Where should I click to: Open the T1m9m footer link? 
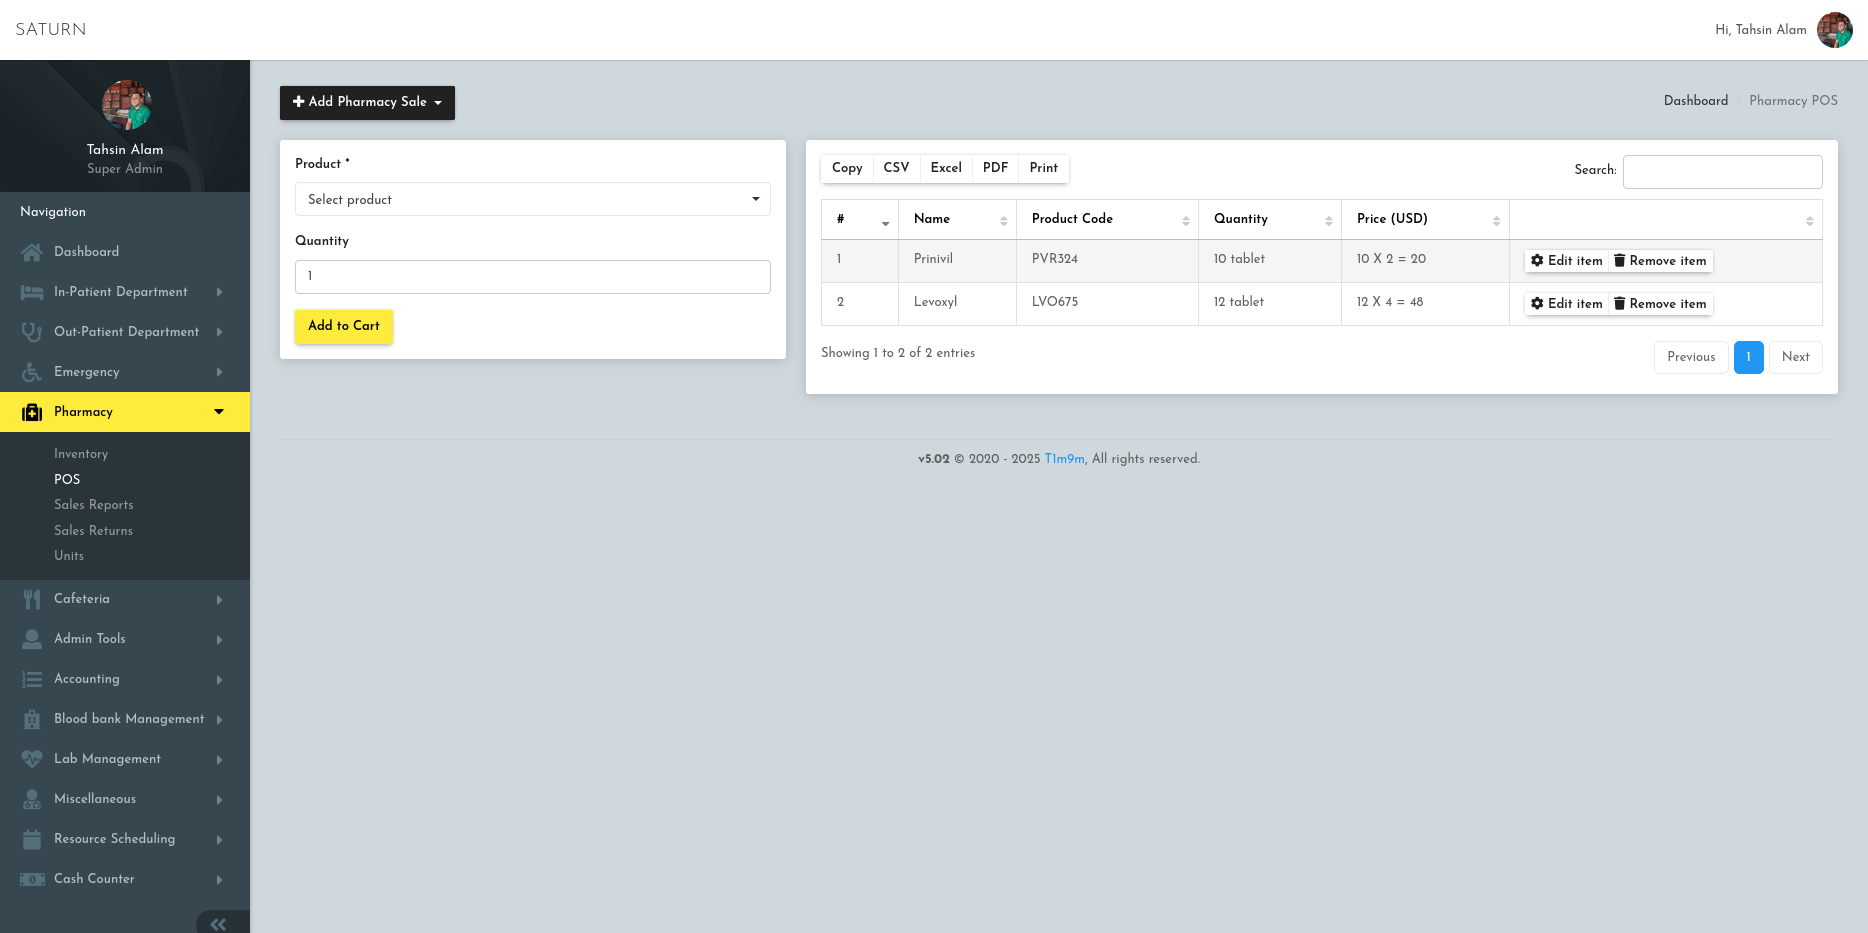click(1063, 459)
